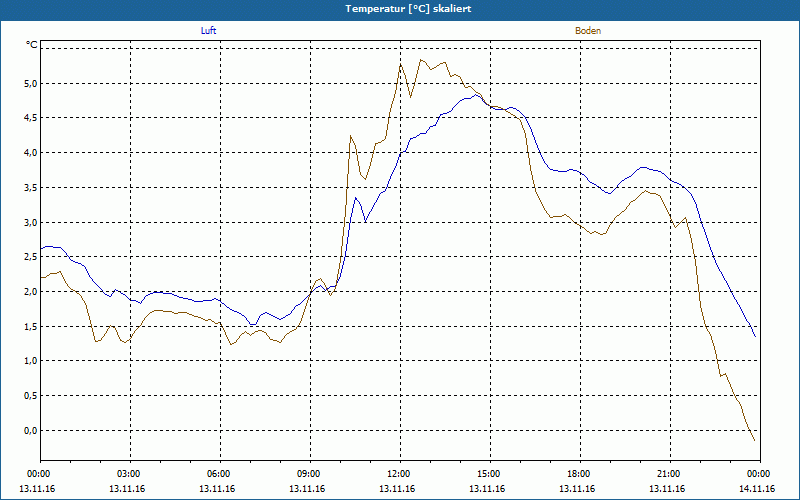Click the 13.11.16 date under 12:00
800x500 pixels.
[397, 489]
